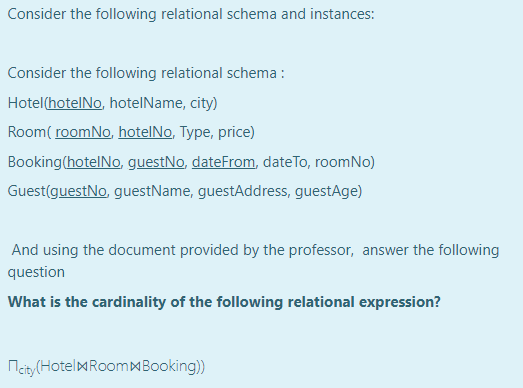Click guestAddress attribute in Guest schema

click(x=243, y=191)
